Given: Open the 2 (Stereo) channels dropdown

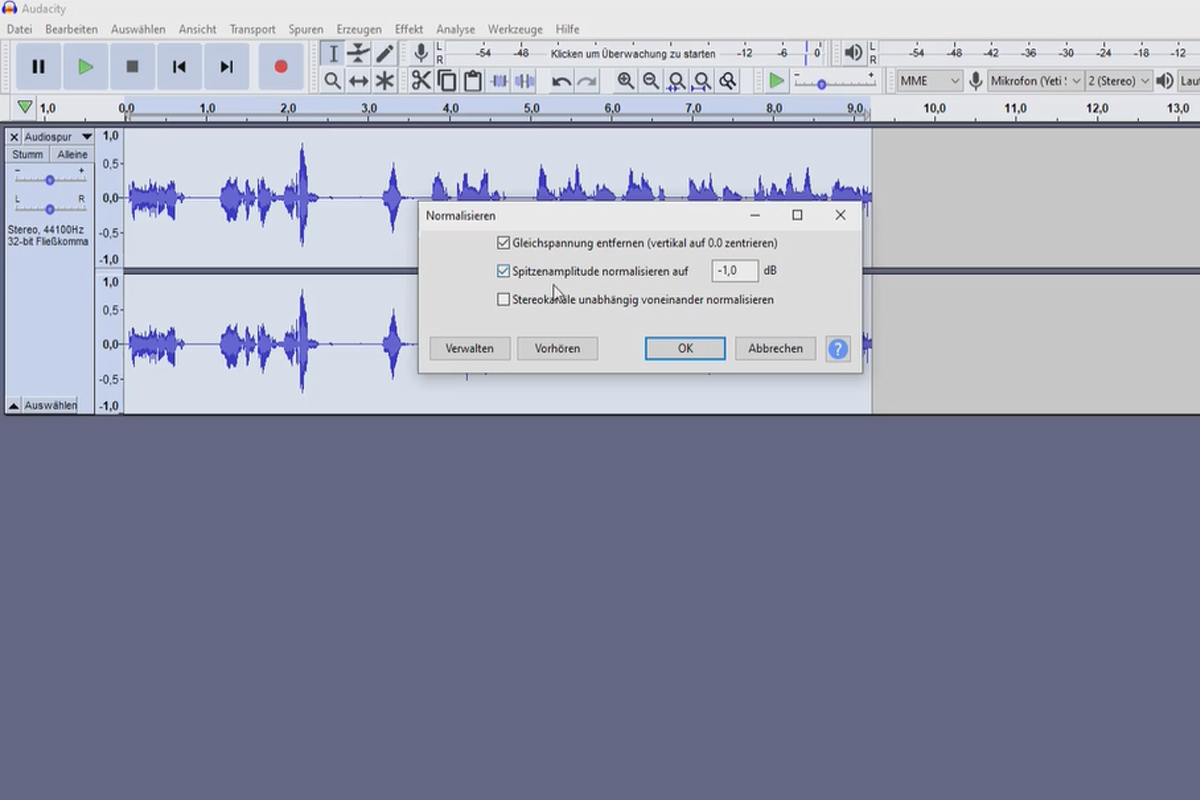Looking at the screenshot, I should [x=1118, y=81].
